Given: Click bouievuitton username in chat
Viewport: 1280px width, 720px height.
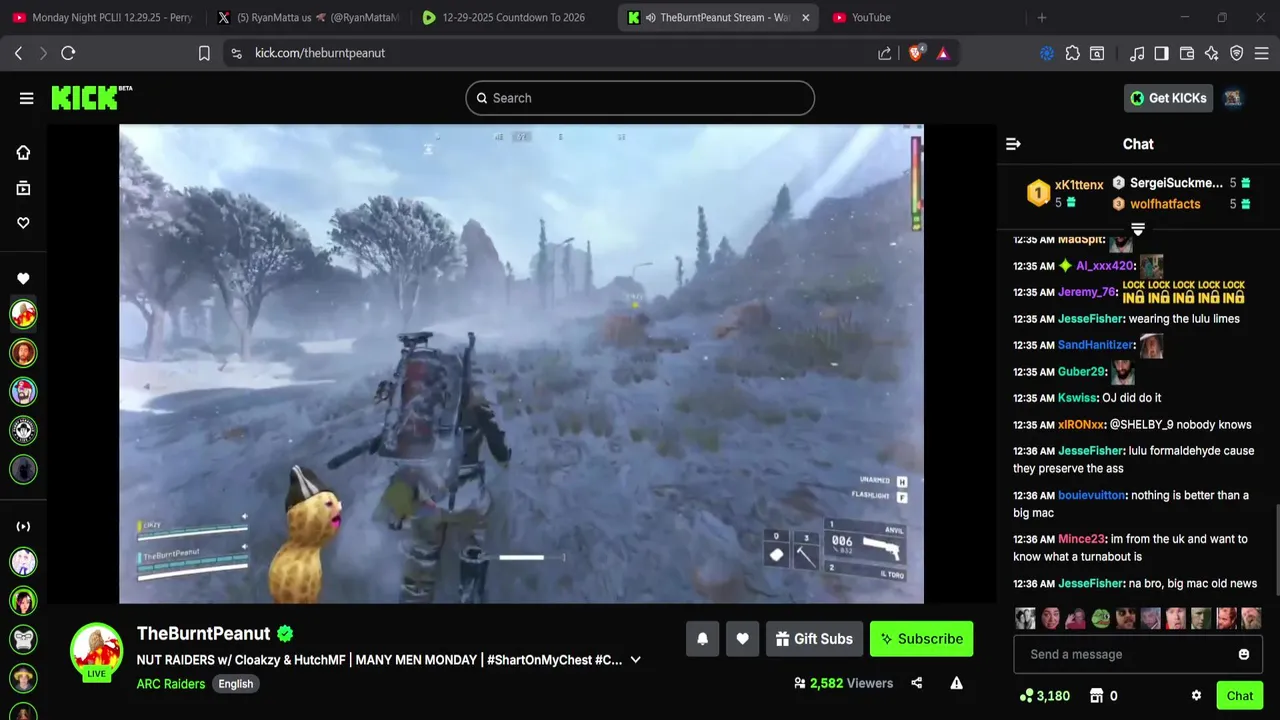Looking at the screenshot, I should [x=1092, y=495].
